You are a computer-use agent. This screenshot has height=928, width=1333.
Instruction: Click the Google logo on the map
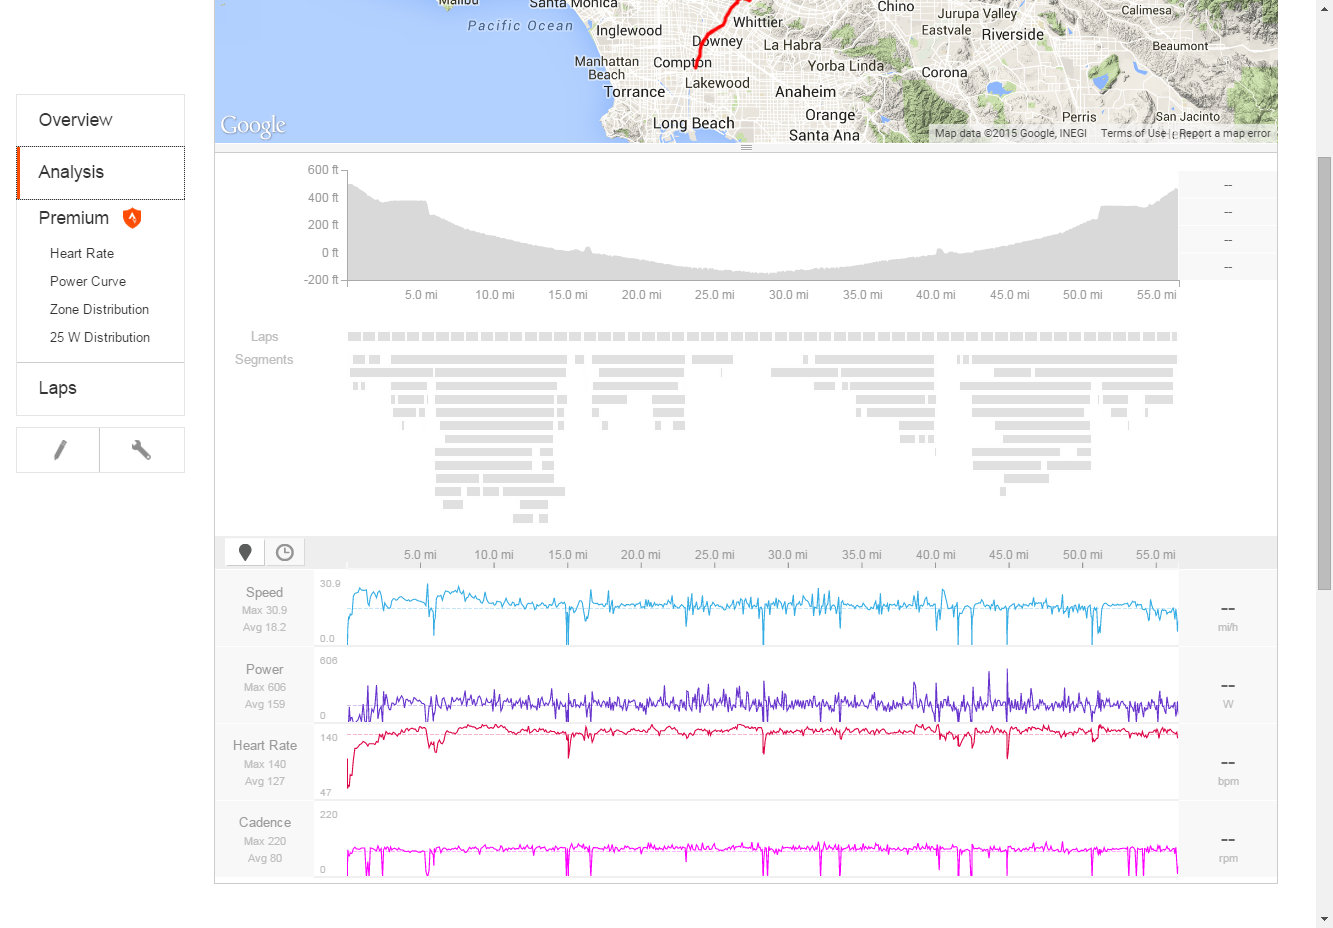coord(253,125)
